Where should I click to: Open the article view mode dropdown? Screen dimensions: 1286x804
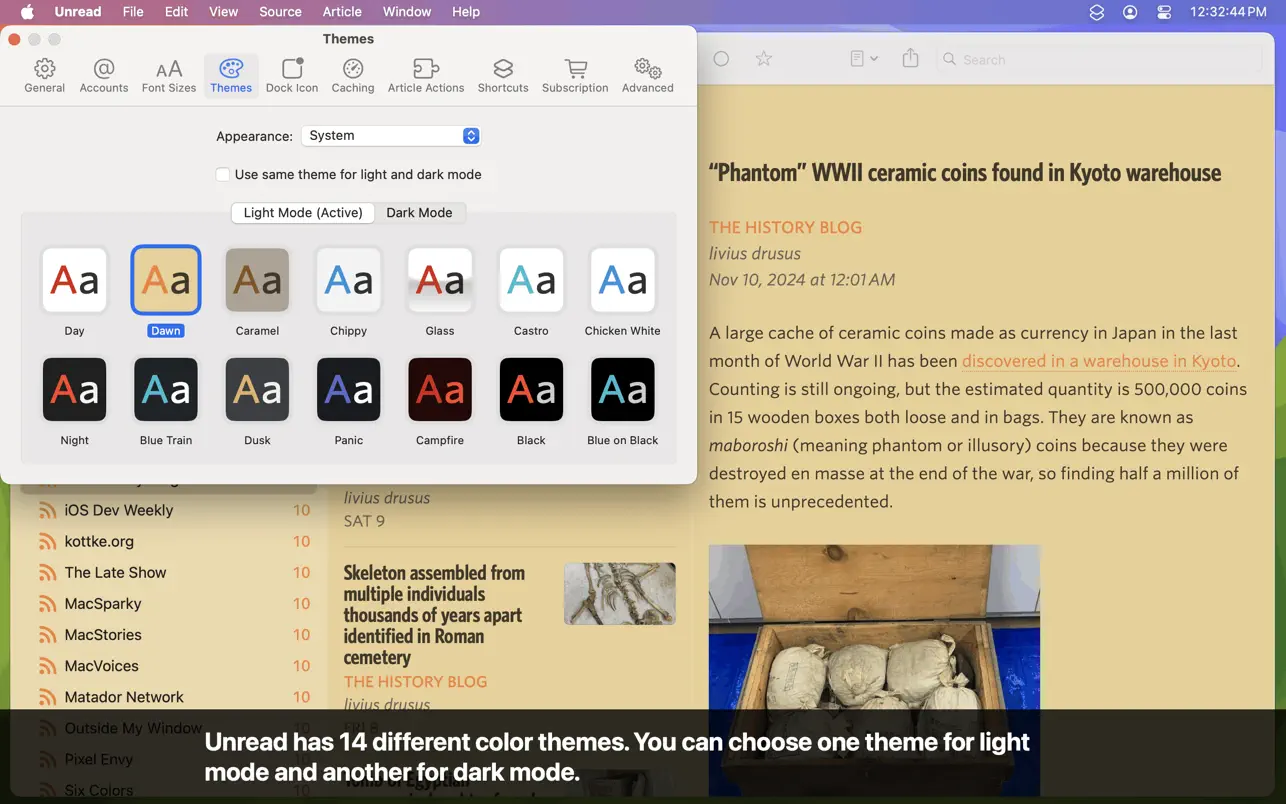pyautogui.click(x=864, y=59)
